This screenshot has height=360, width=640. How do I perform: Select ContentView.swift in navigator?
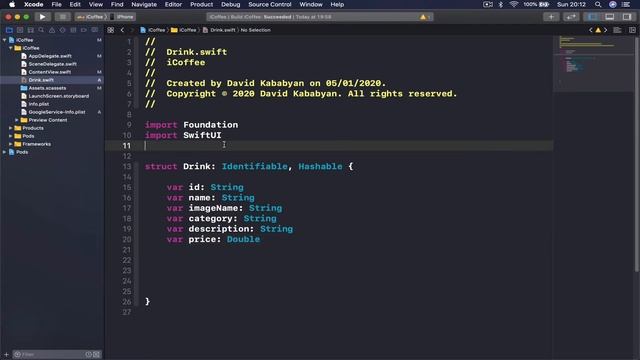[49, 72]
